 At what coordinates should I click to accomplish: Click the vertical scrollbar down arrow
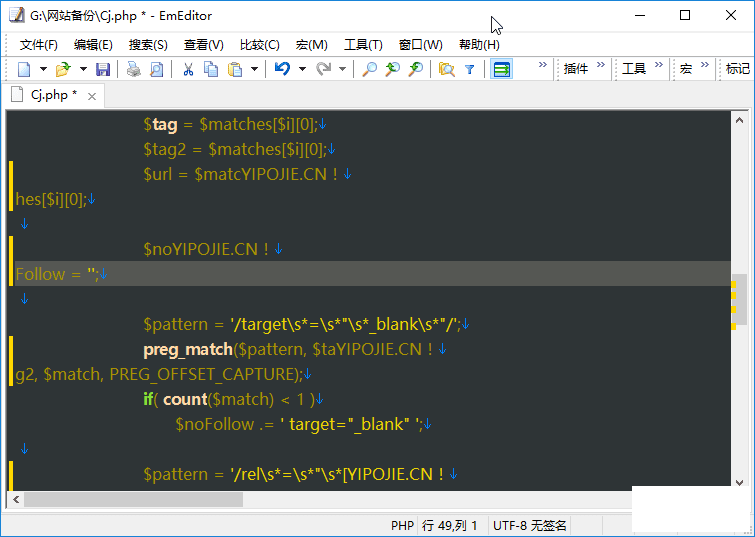coord(740,483)
